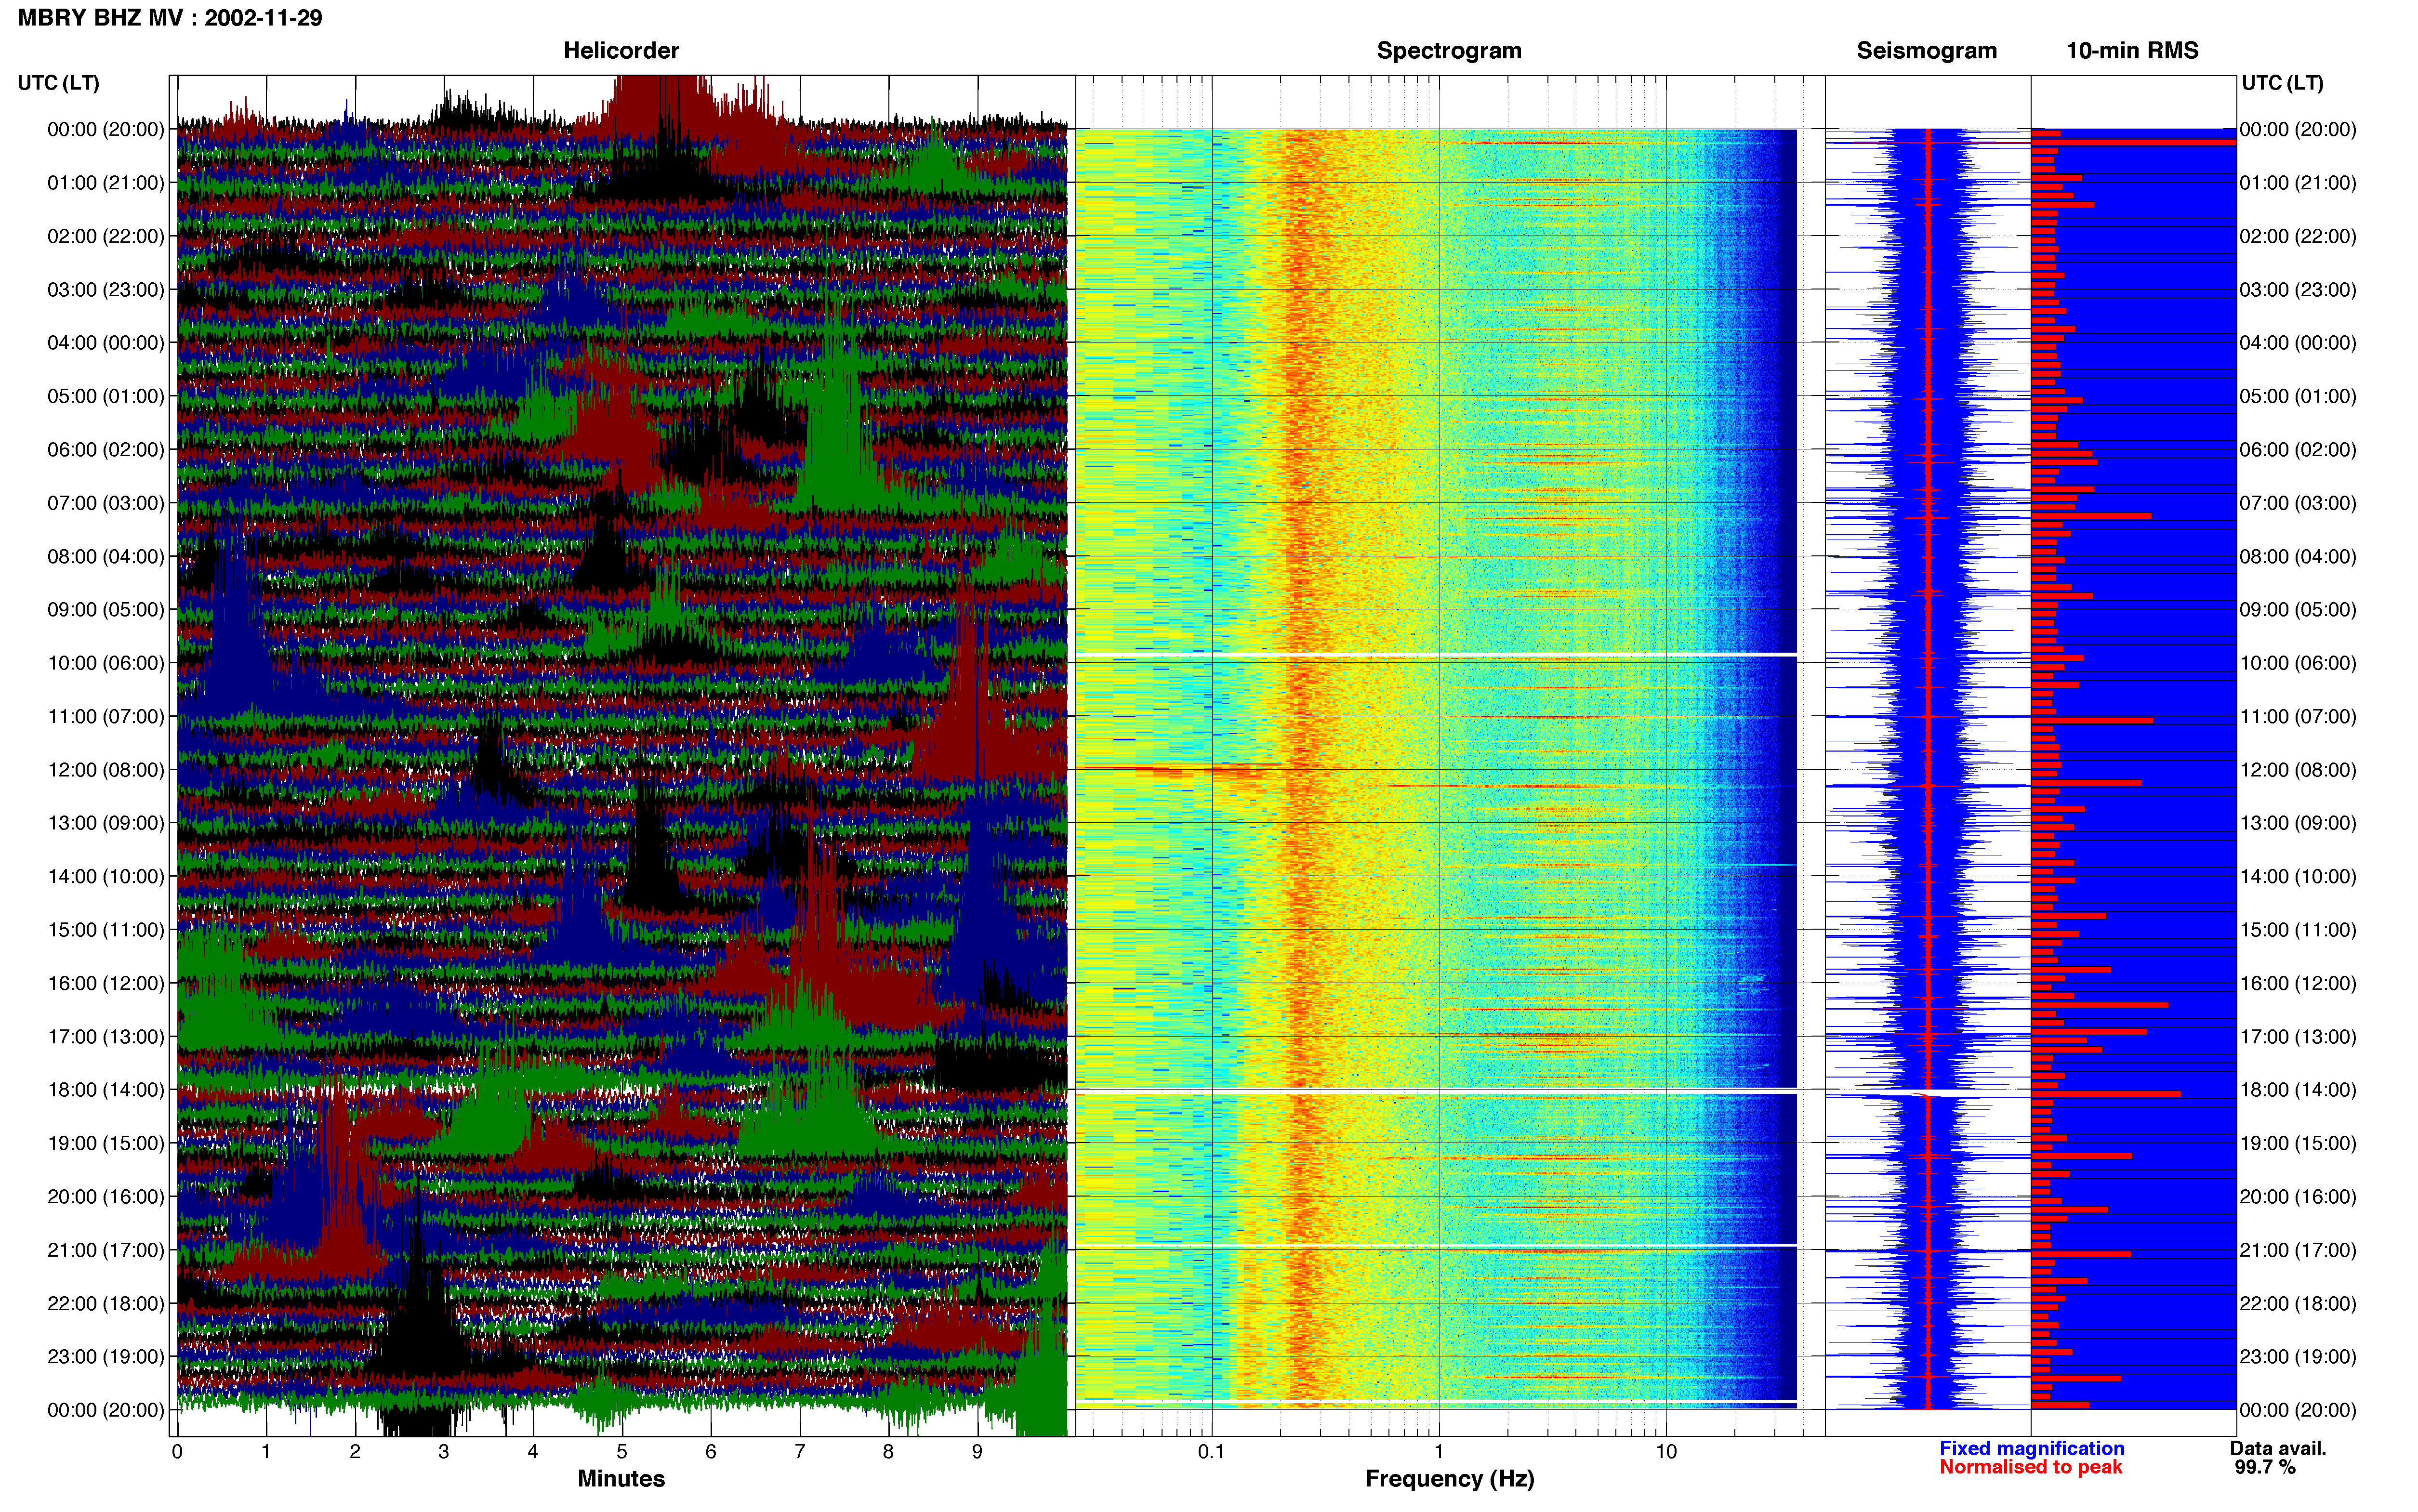Screen dimensions: 2418x1512
Task: Click '18:00 (14:00)' on the RMS-side time axis
Action: tap(2298, 1089)
